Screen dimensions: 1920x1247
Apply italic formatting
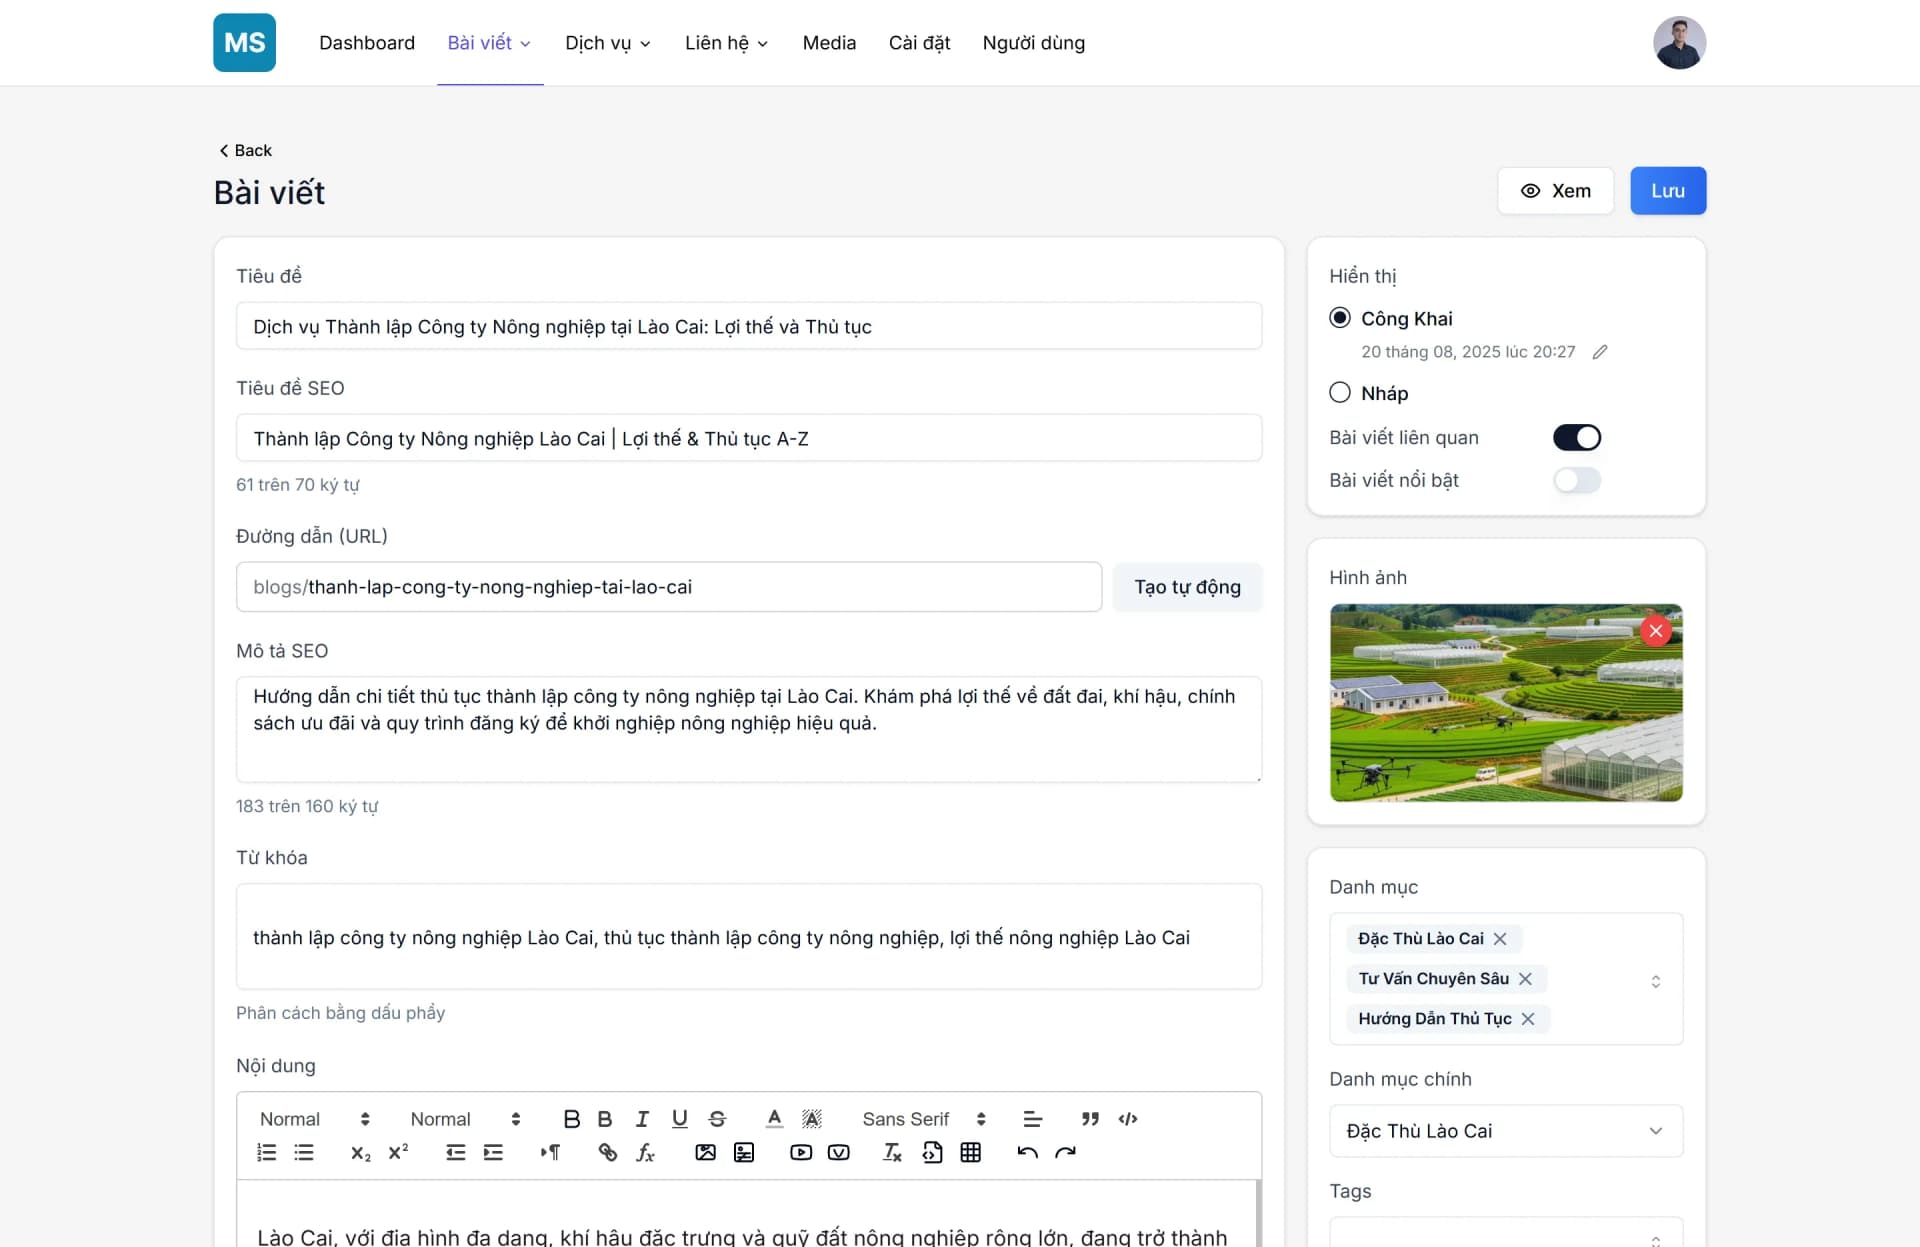(x=641, y=1119)
